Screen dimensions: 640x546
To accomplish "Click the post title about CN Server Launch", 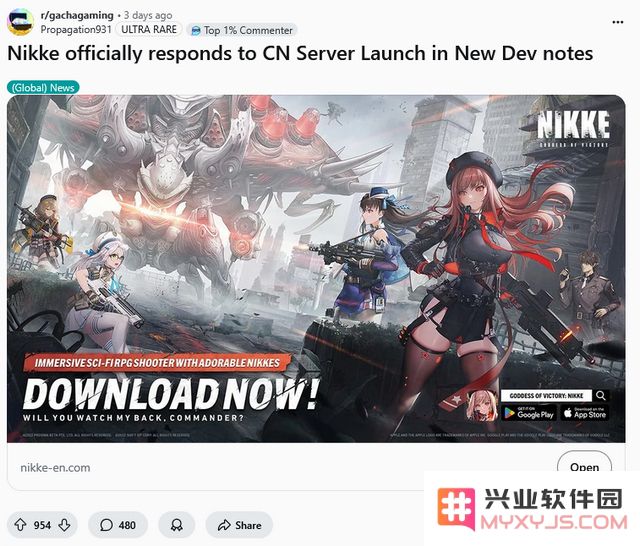I will coord(300,53).
